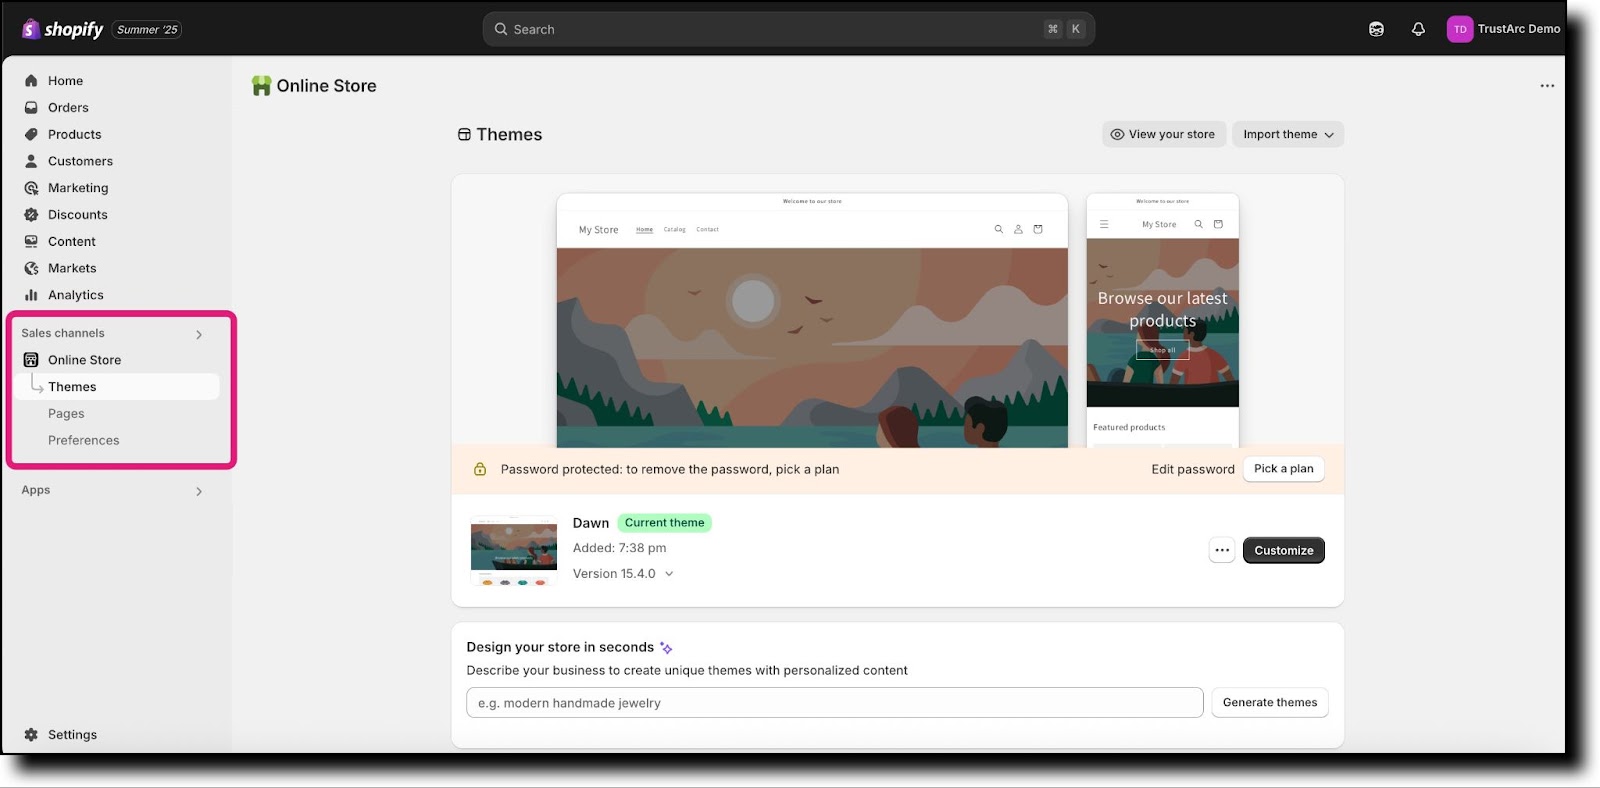Viewport: 1600px width, 788px height.
Task: Expand the Apps section chevron
Action: tap(199, 492)
